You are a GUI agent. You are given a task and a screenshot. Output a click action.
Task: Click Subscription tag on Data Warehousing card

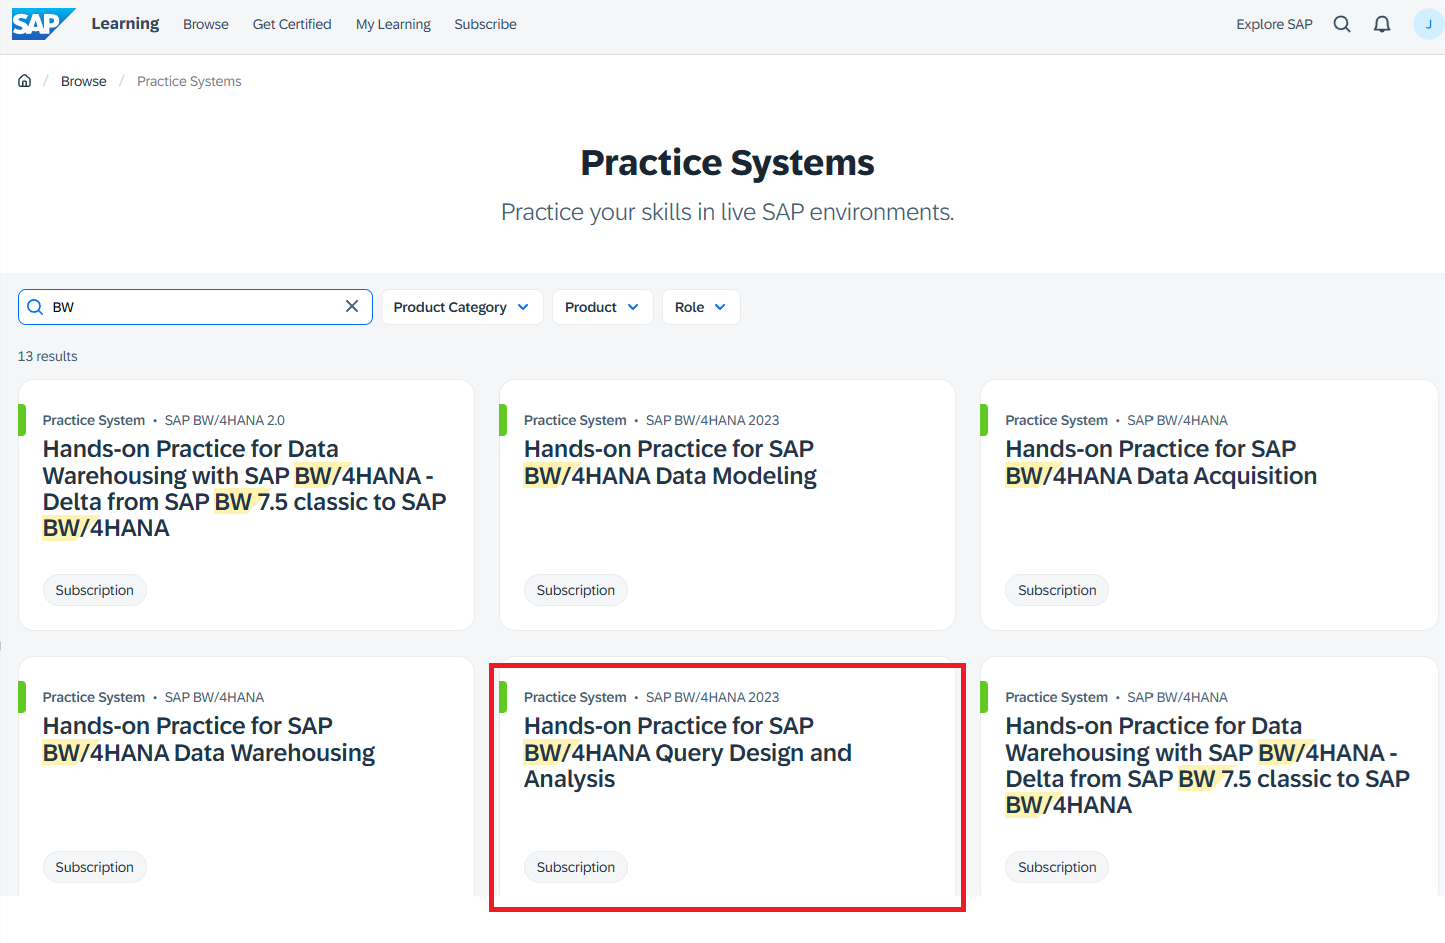coord(95,867)
